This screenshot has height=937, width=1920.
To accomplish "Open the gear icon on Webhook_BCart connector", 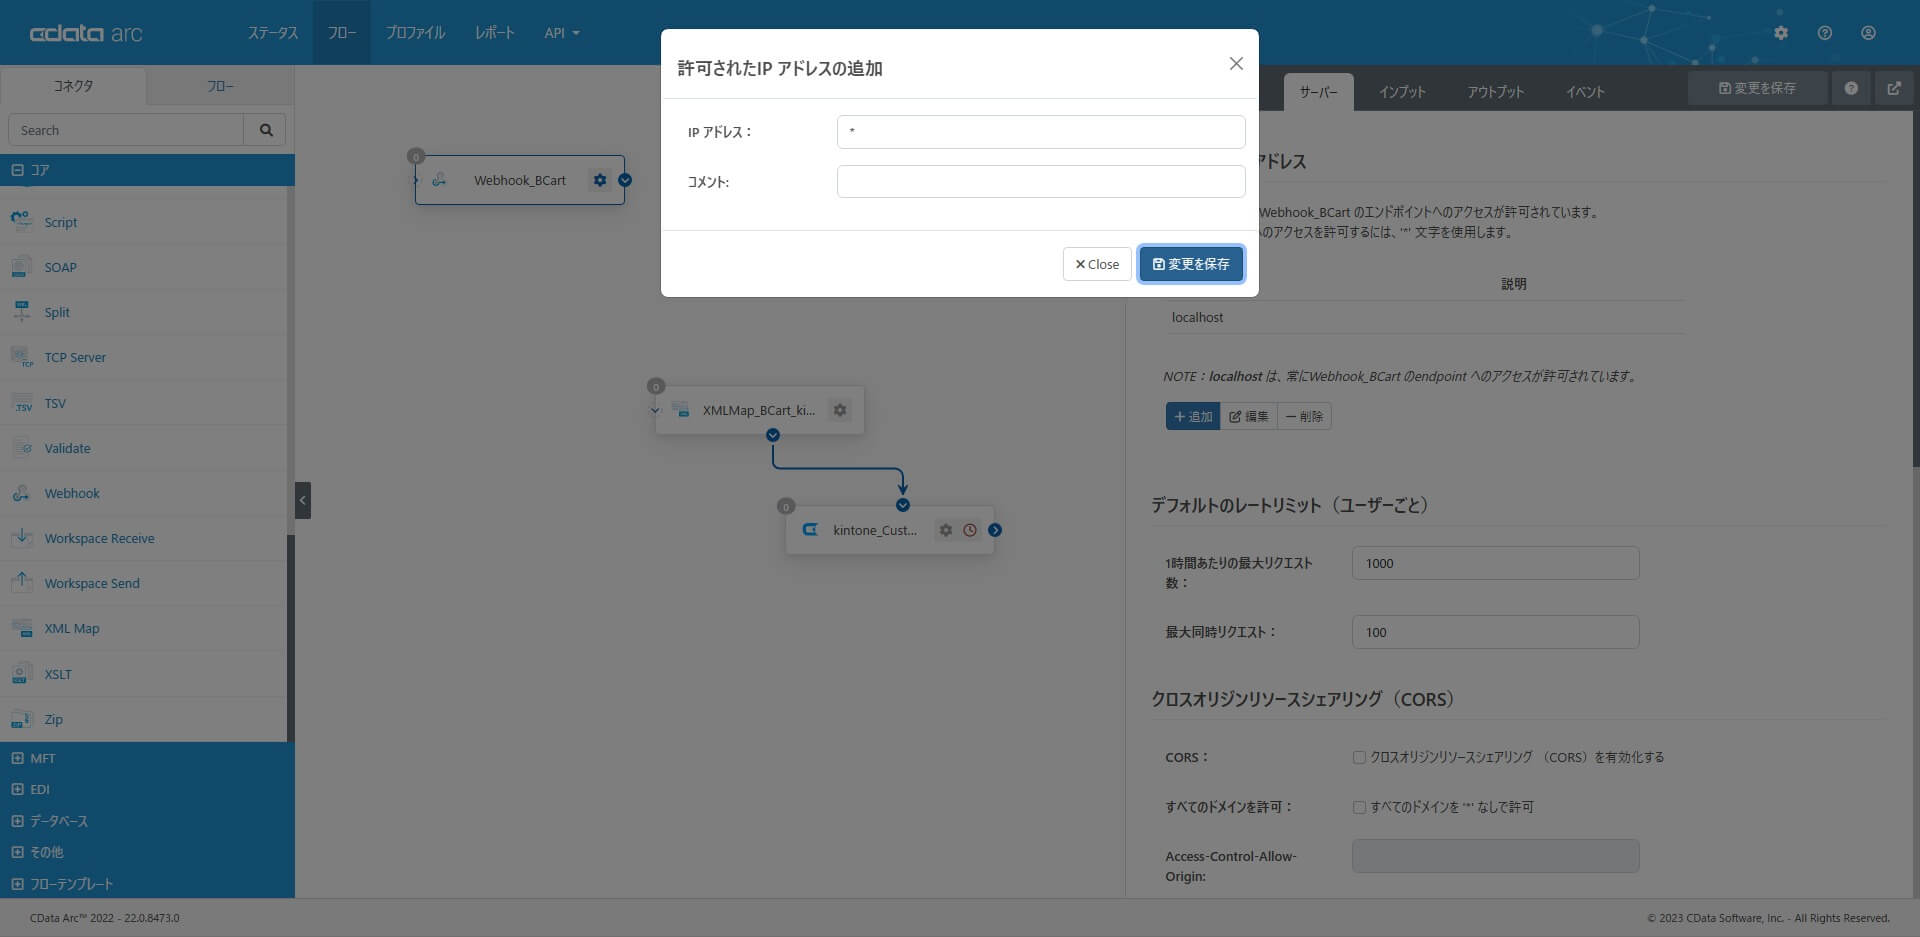I will click(600, 180).
